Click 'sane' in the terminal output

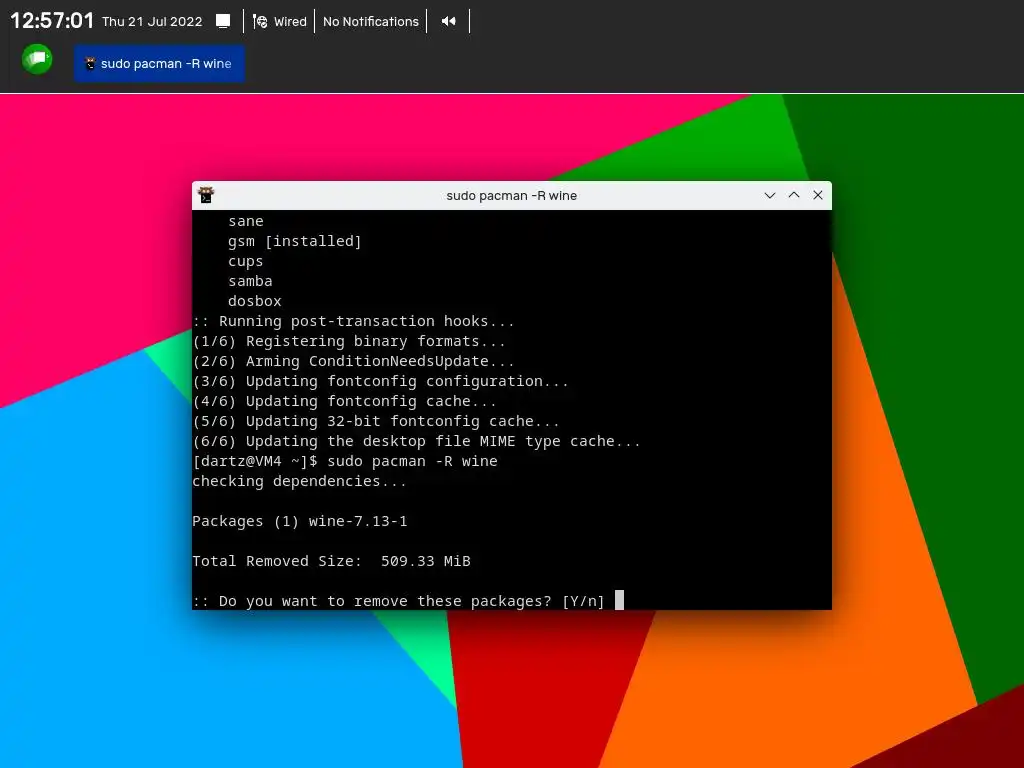246,221
